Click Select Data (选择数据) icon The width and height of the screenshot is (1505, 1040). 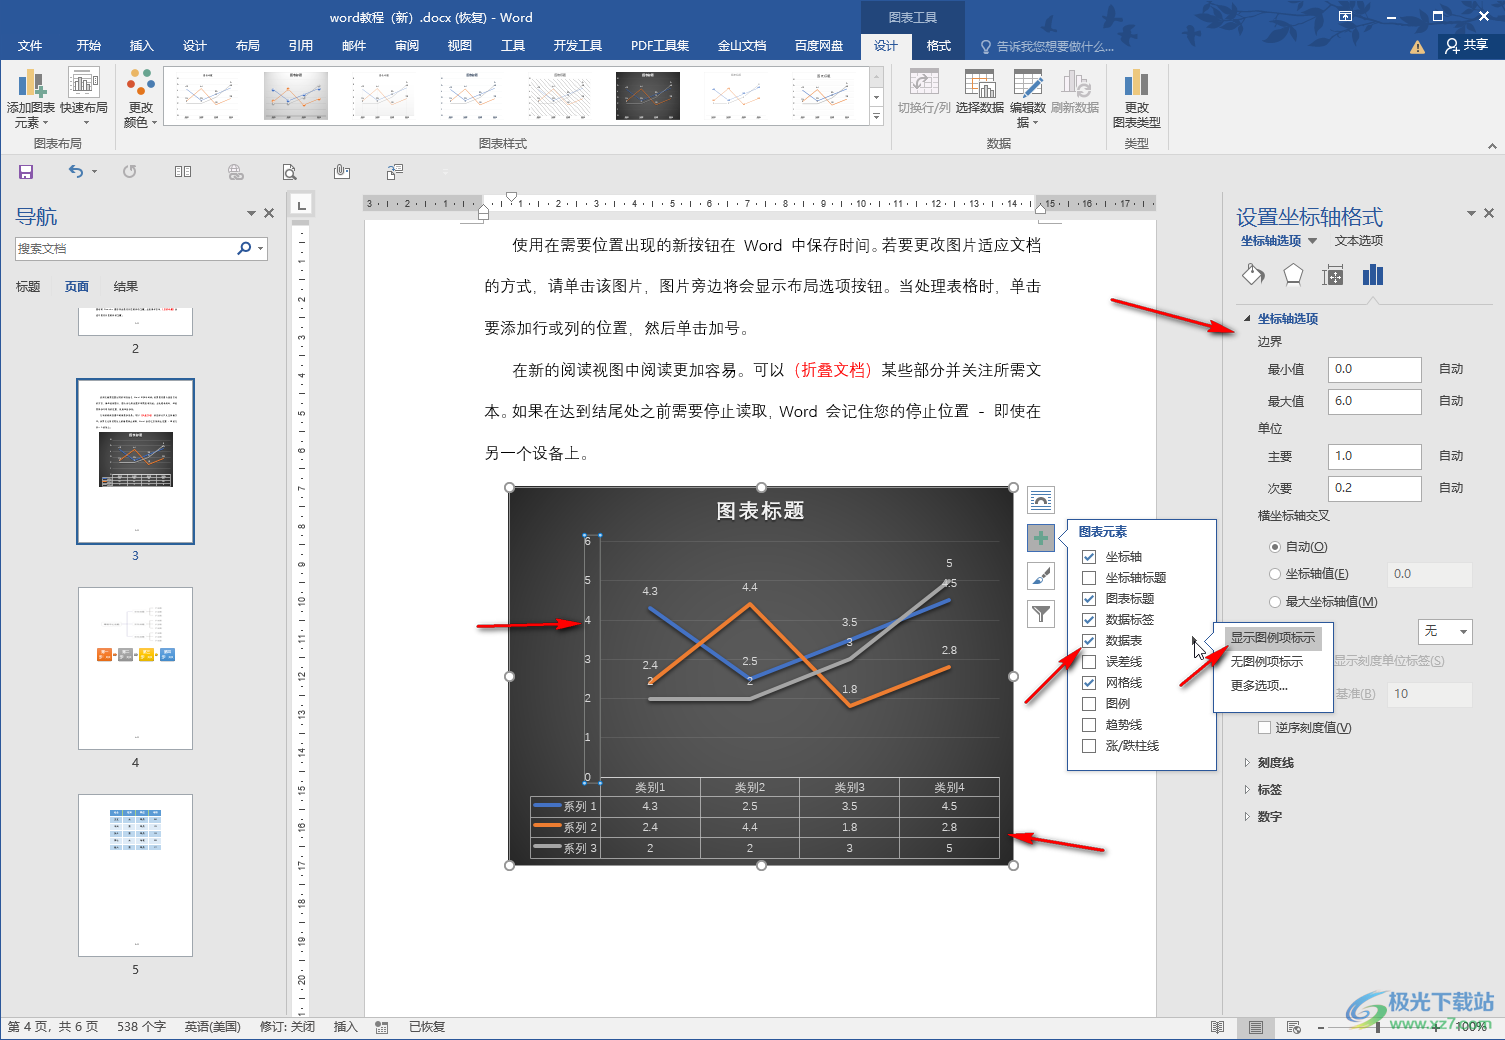tap(979, 91)
